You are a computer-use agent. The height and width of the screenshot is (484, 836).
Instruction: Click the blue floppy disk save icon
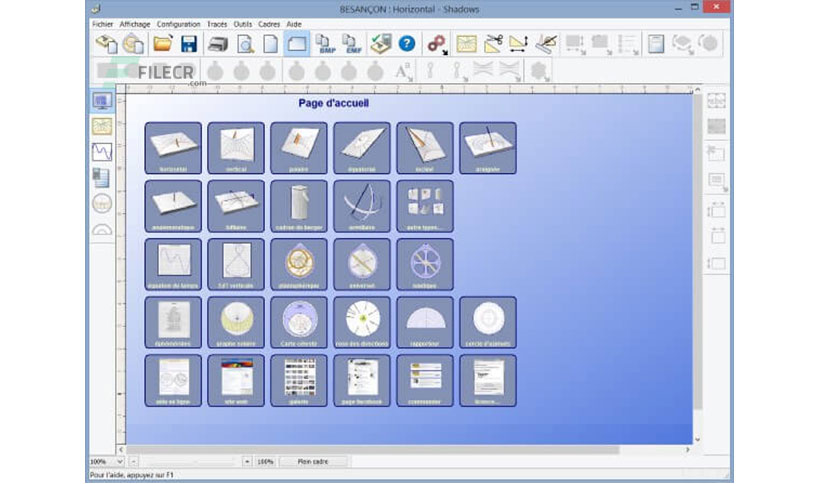click(189, 44)
